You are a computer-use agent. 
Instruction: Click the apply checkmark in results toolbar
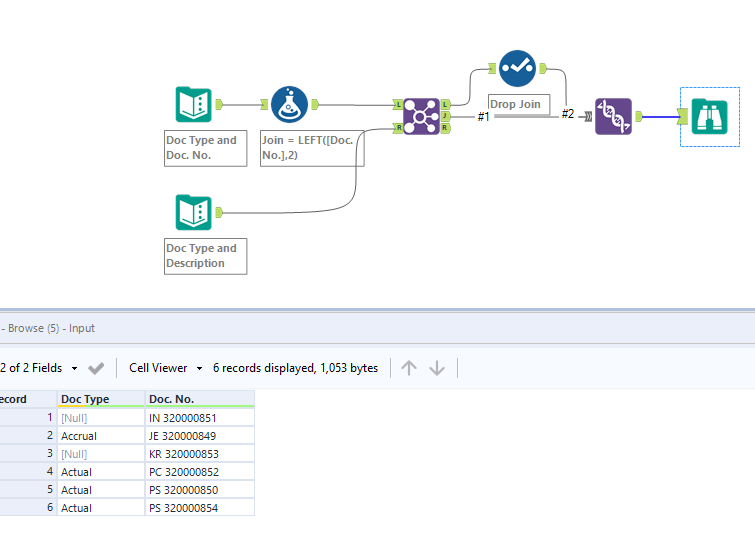point(96,369)
